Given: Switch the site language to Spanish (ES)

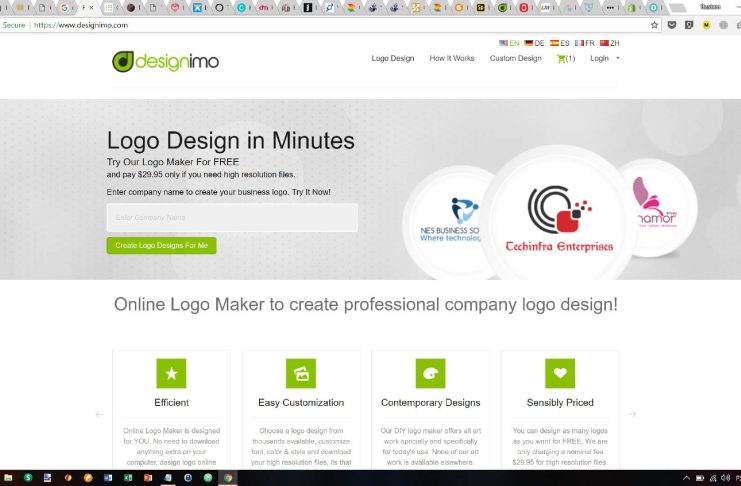Looking at the screenshot, I should pyautogui.click(x=560, y=43).
